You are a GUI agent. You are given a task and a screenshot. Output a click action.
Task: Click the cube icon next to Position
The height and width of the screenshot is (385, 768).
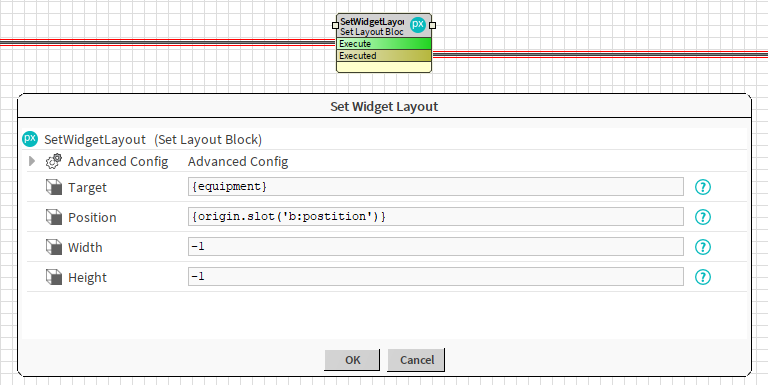(x=54, y=217)
